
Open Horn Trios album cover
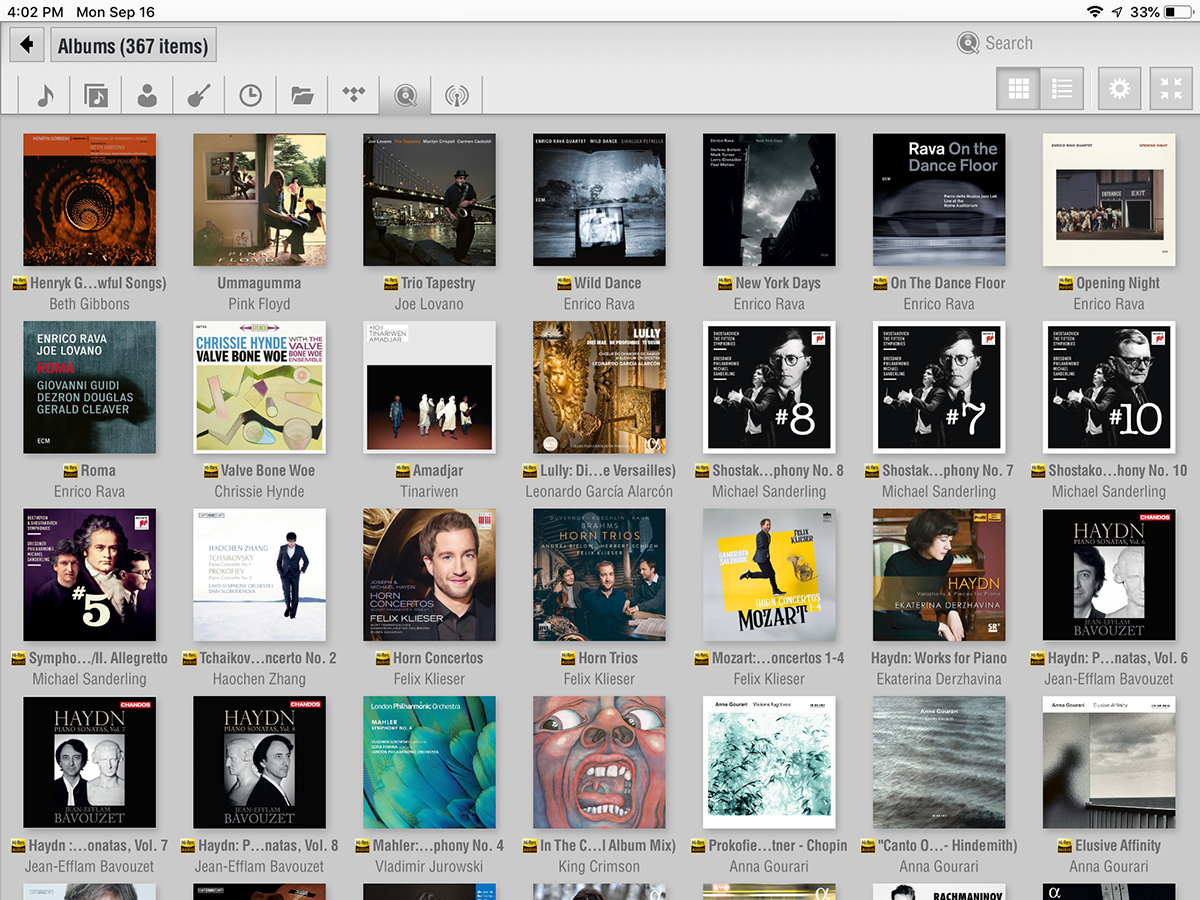599,575
